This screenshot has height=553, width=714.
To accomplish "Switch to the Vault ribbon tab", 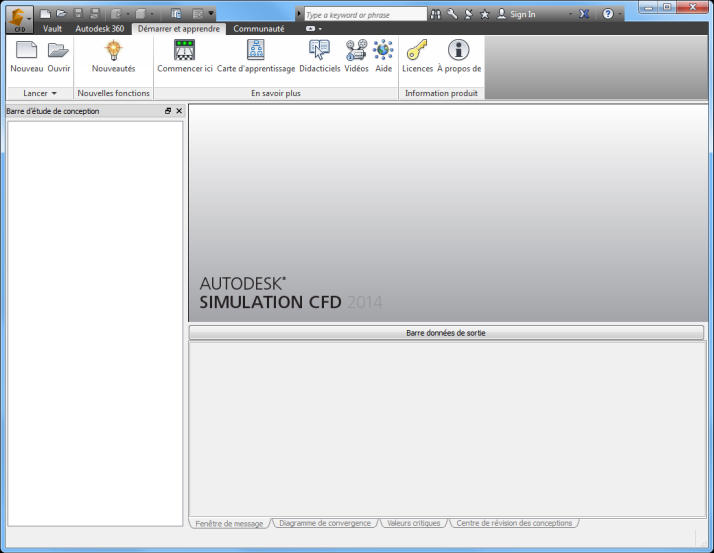I will point(52,29).
